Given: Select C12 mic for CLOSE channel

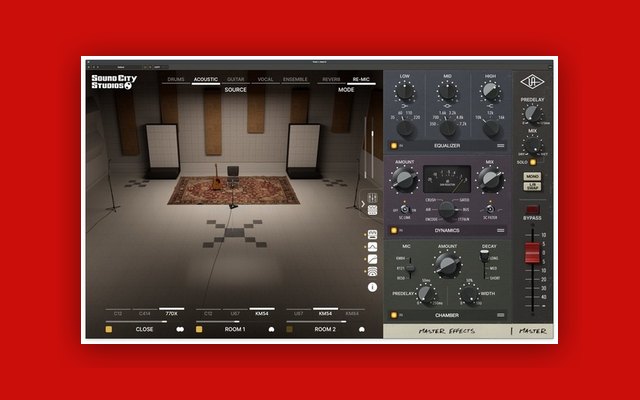Looking at the screenshot, I should 118,313.
